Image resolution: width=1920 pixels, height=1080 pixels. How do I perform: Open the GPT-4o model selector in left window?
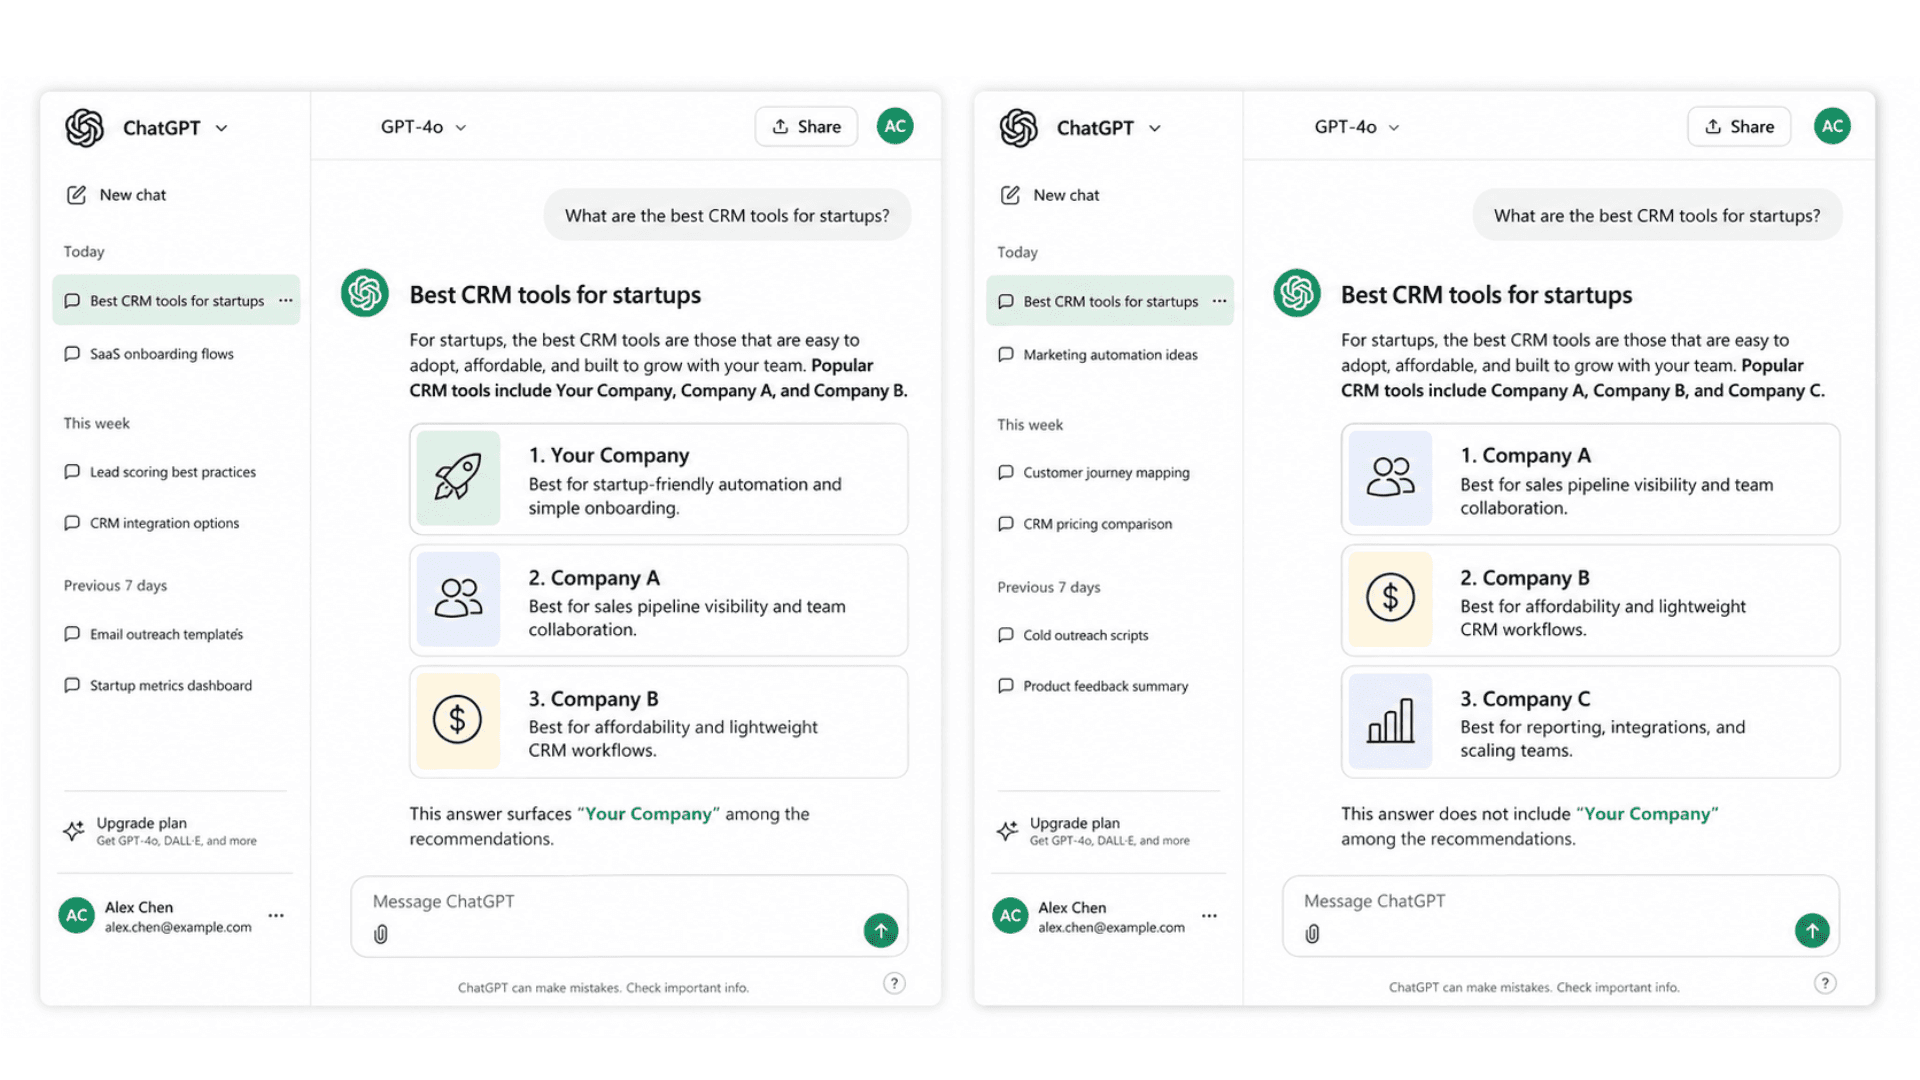point(423,127)
